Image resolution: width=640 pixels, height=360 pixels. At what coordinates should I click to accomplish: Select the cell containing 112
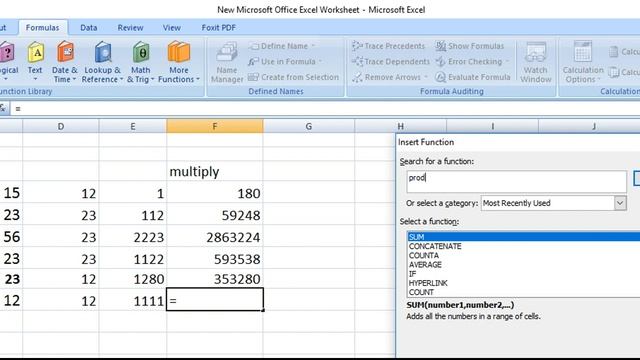133,214
